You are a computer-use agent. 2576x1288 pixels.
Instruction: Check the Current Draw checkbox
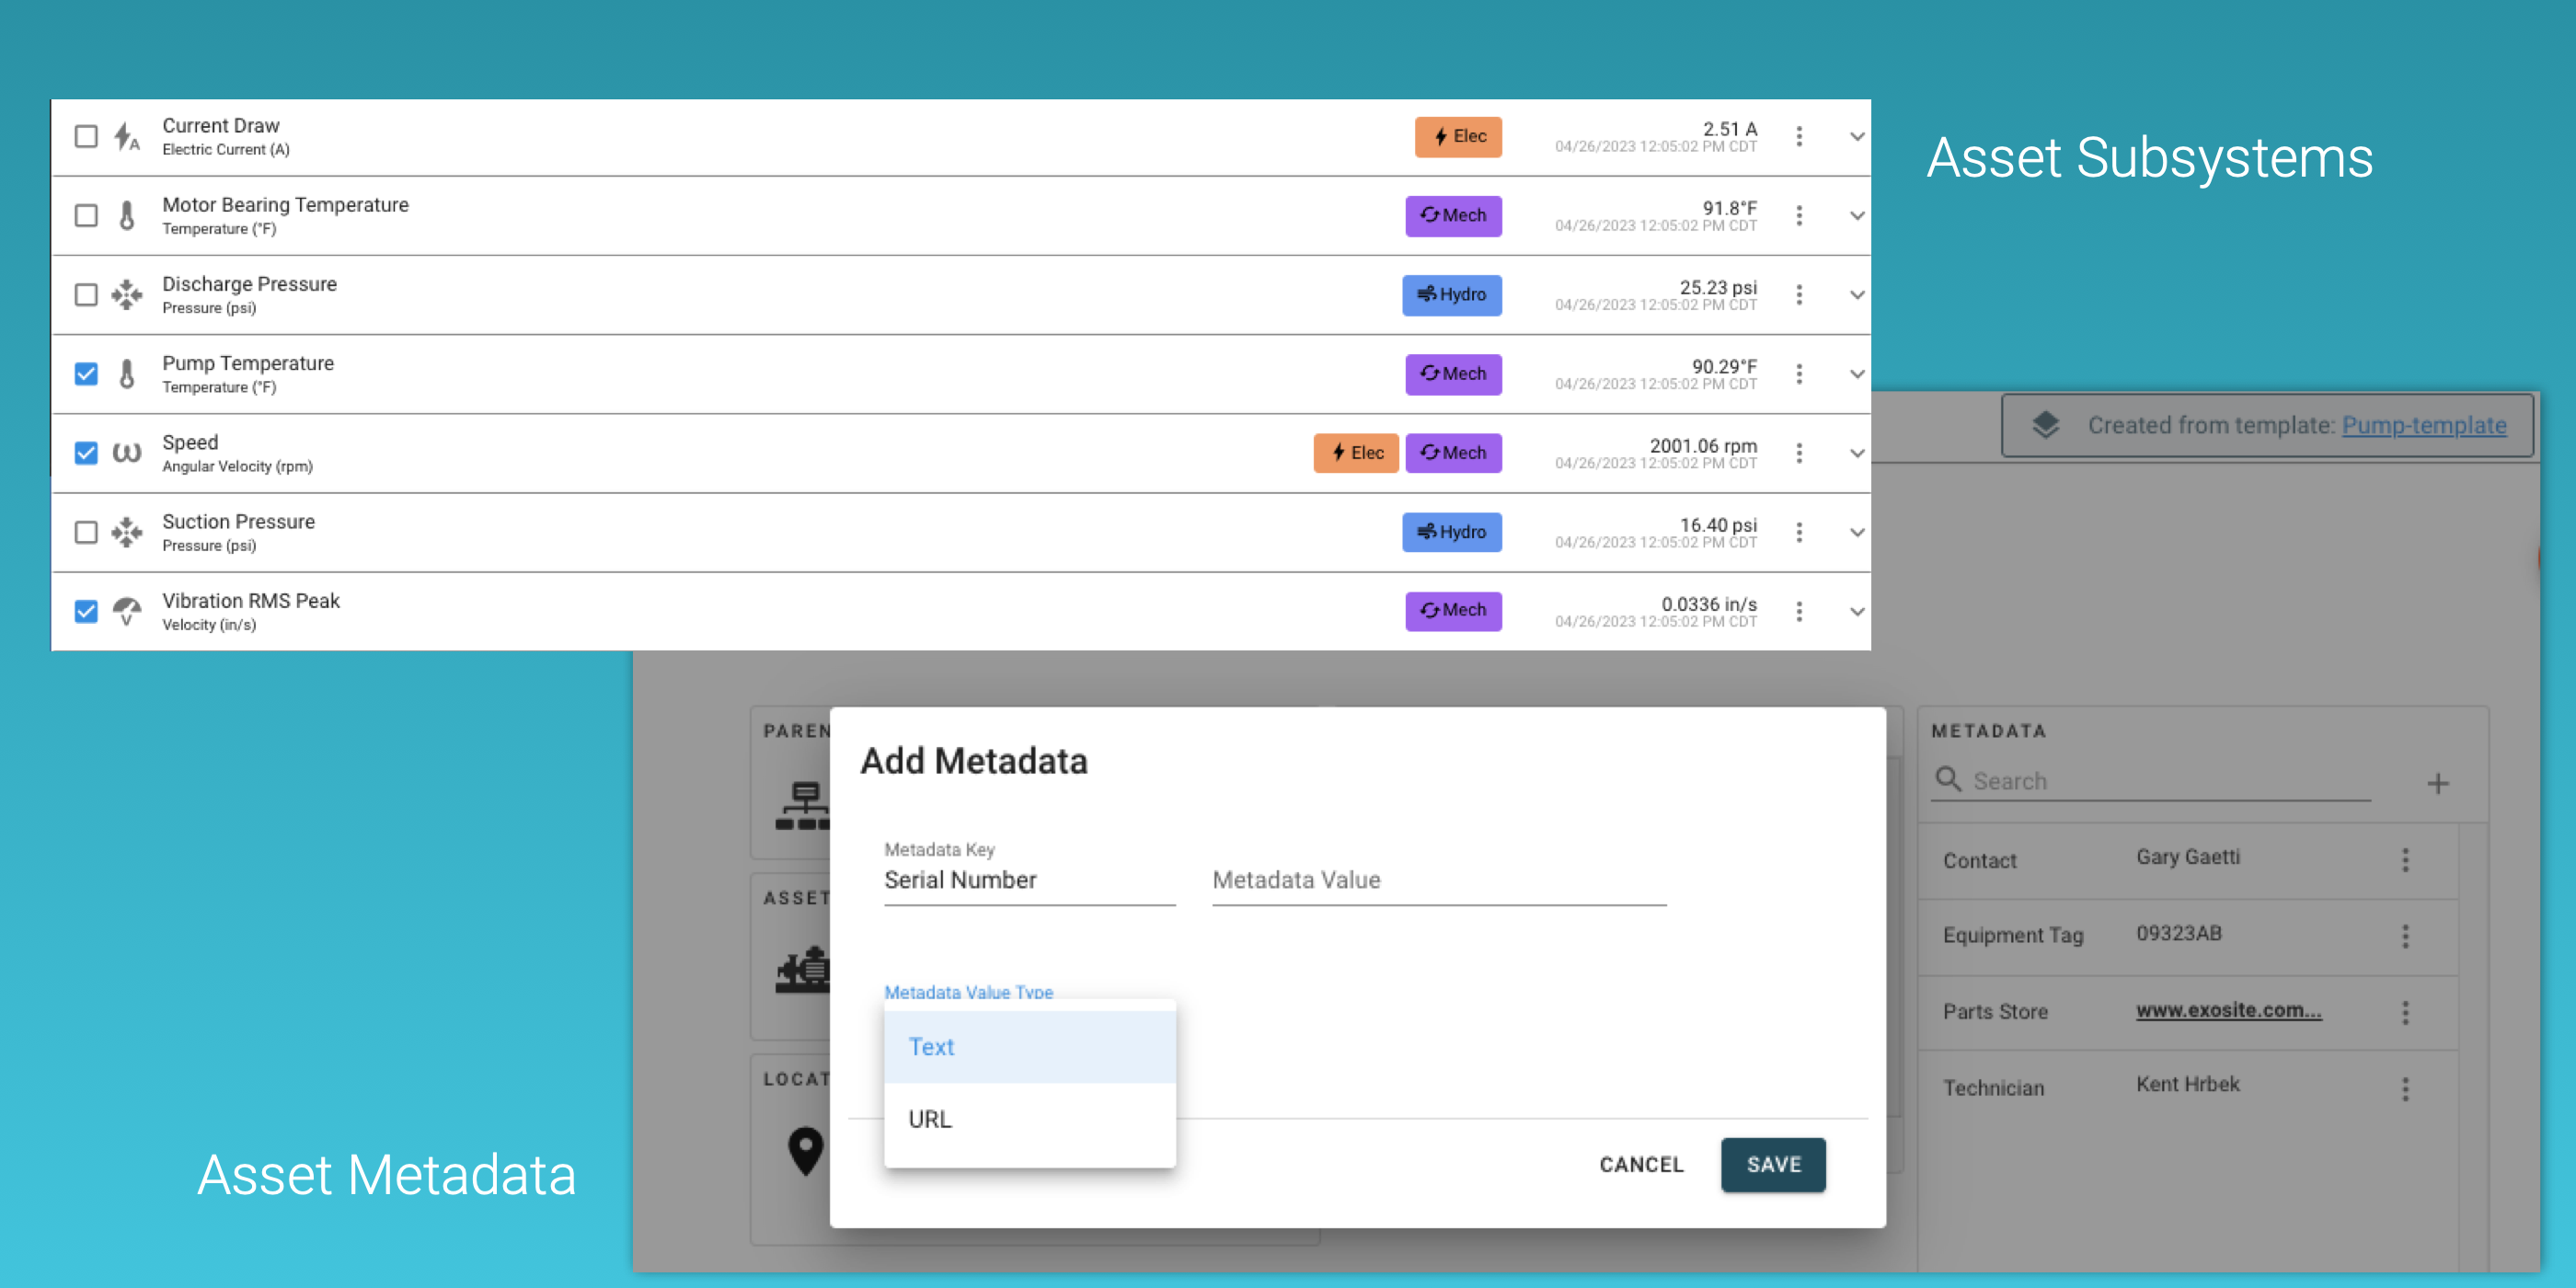86,136
